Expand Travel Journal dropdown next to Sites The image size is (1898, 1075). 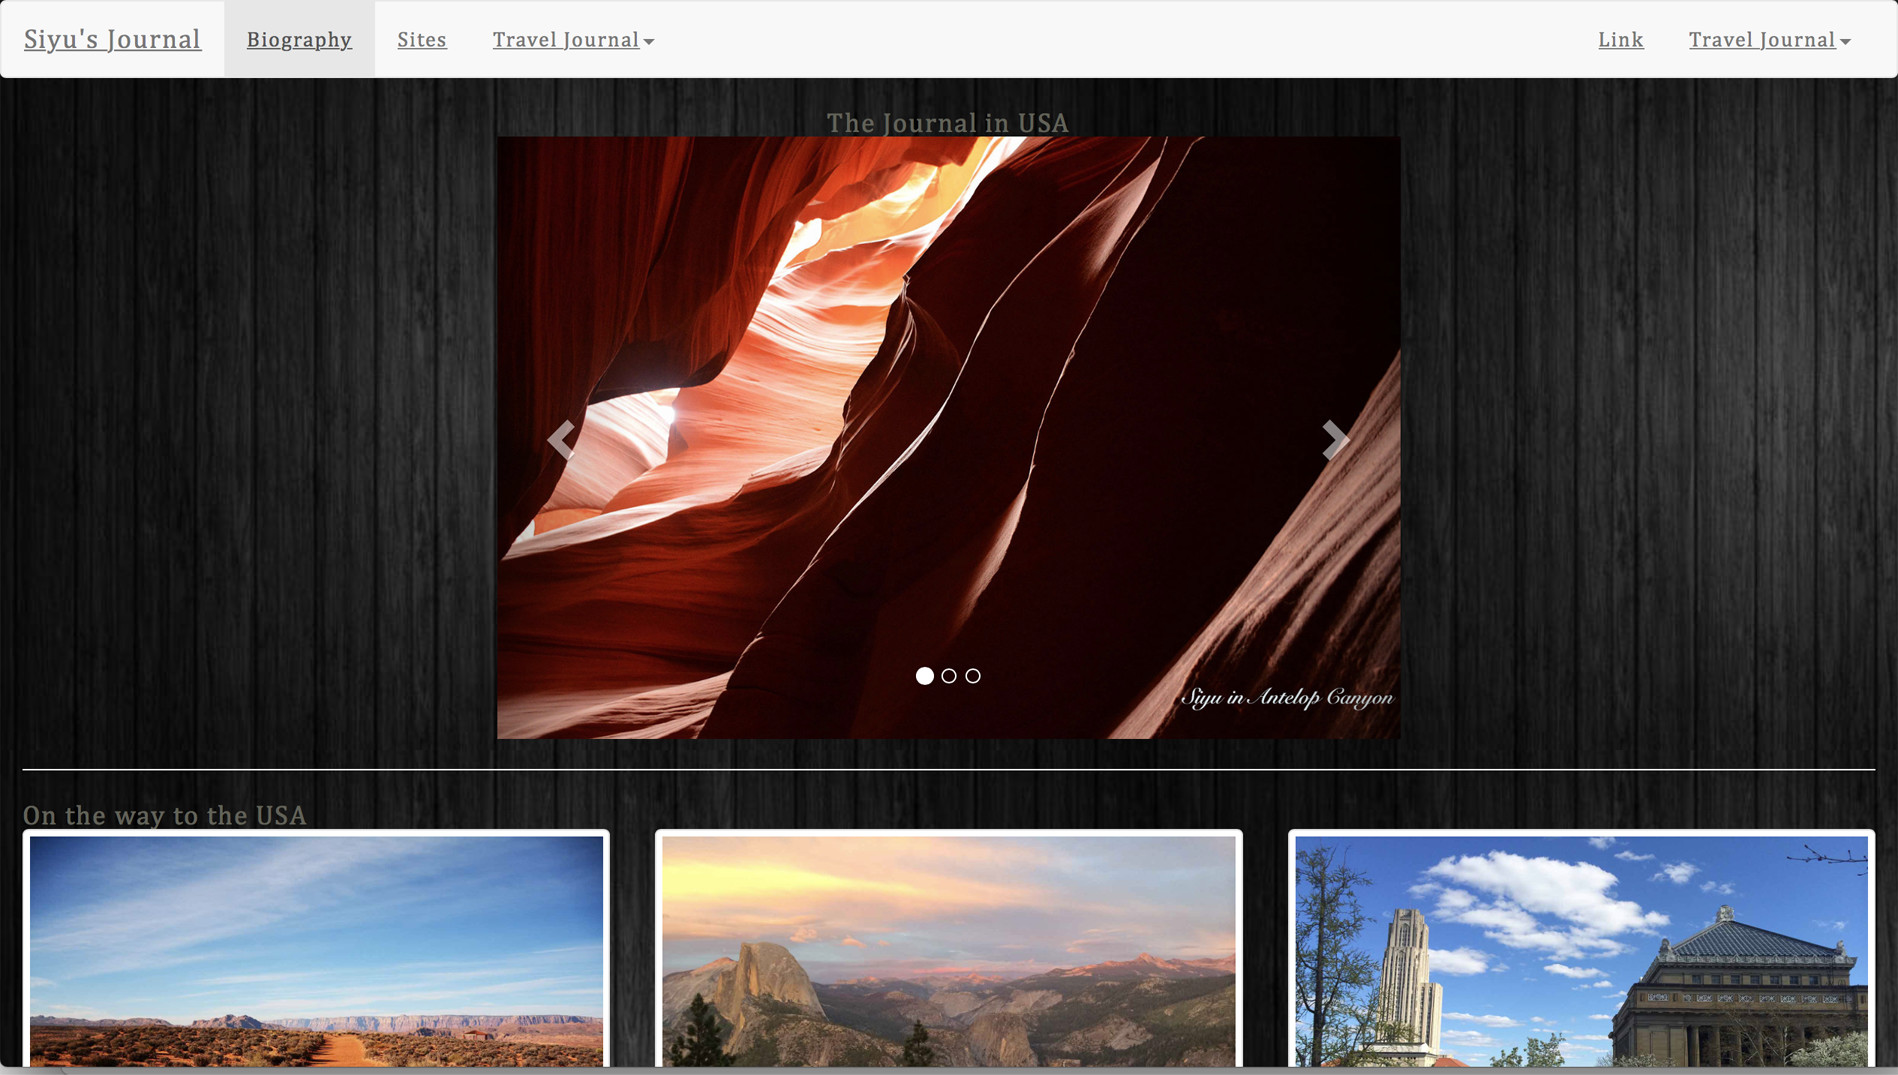[x=566, y=40]
